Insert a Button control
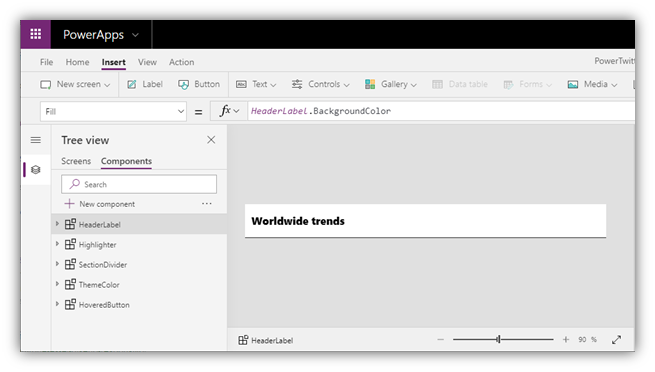The height and width of the screenshot is (372, 655). click(x=207, y=84)
